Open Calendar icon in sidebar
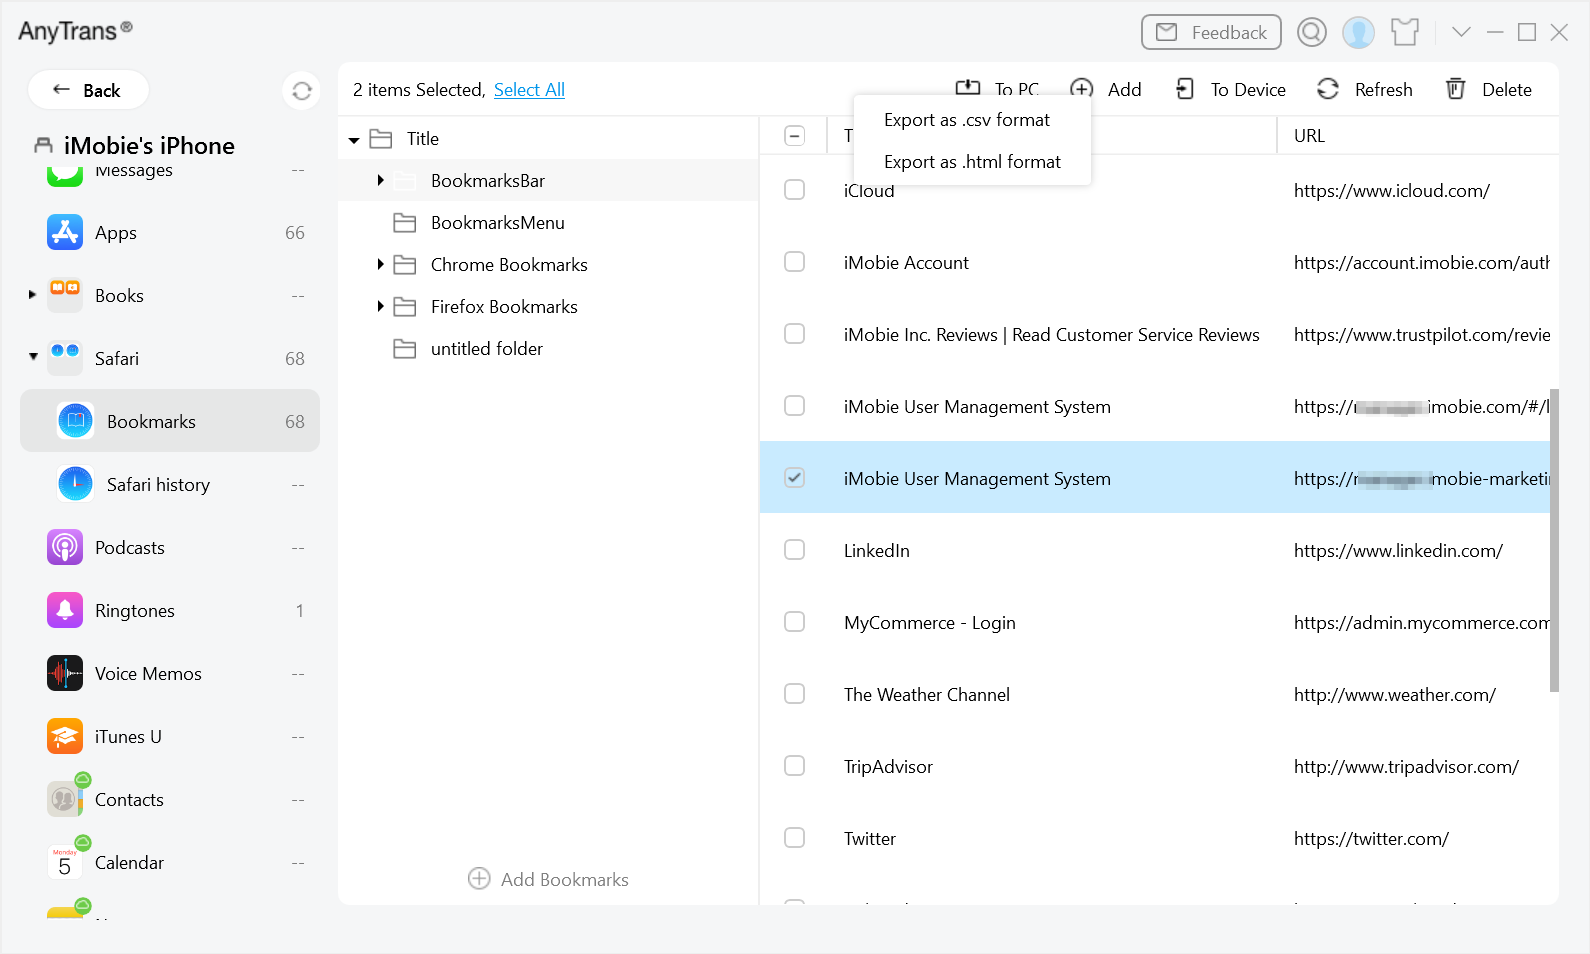Image resolution: width=1590 pixels, height=954 pixels. pos(65,862)
